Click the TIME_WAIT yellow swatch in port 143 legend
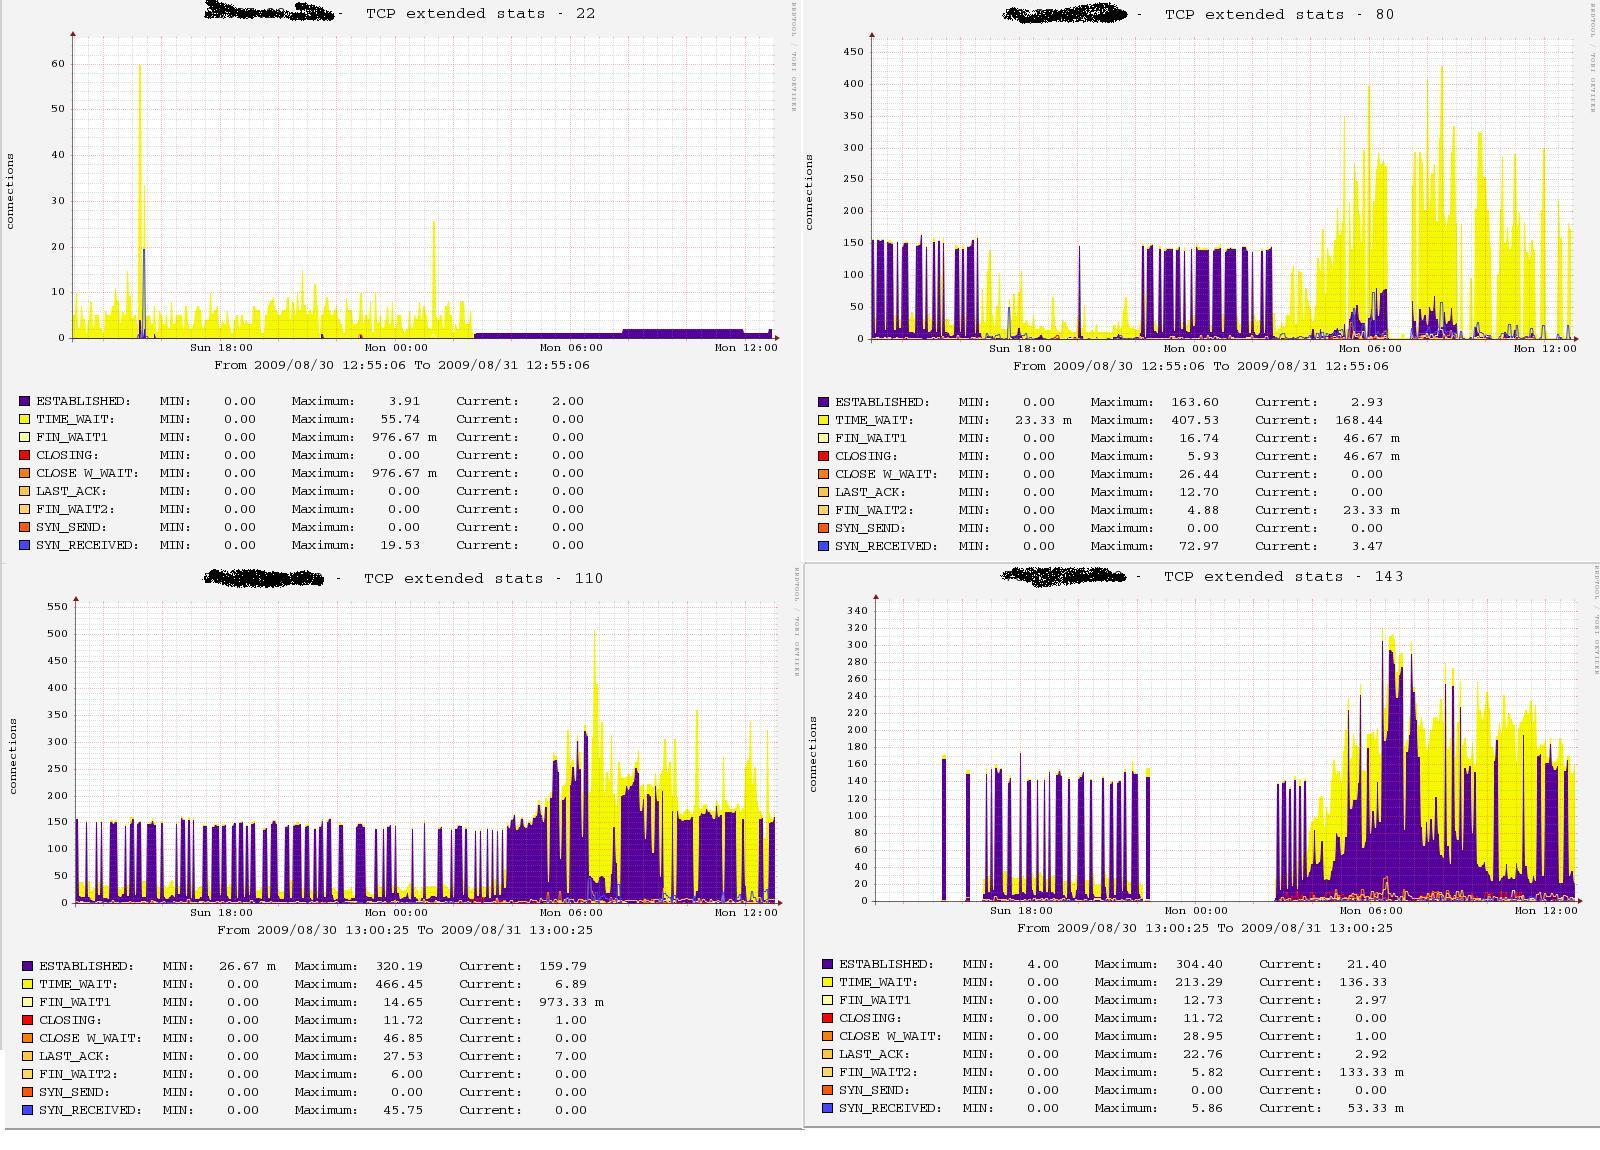 coord(828,982)
